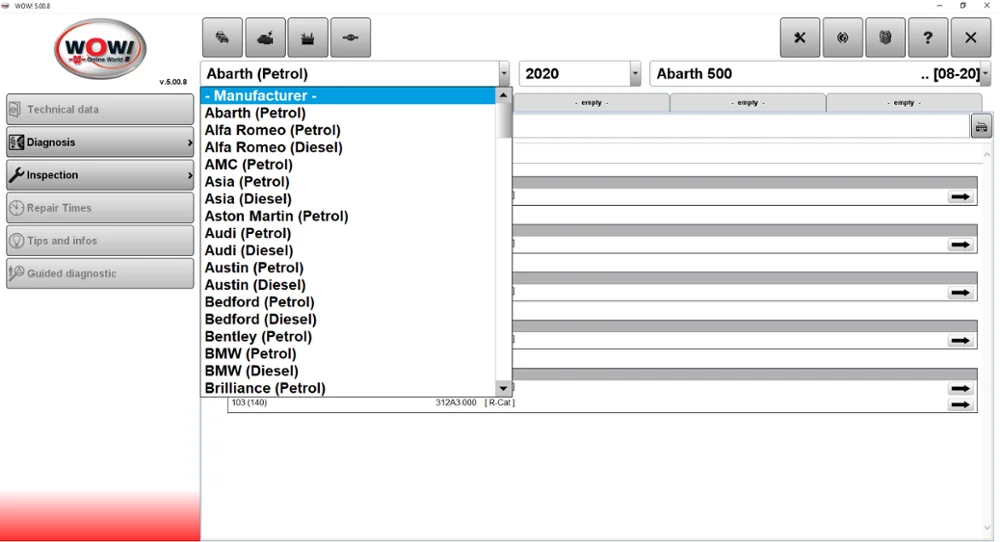
Task: Select Asia (Petrol)
Action: pos(348,182)
